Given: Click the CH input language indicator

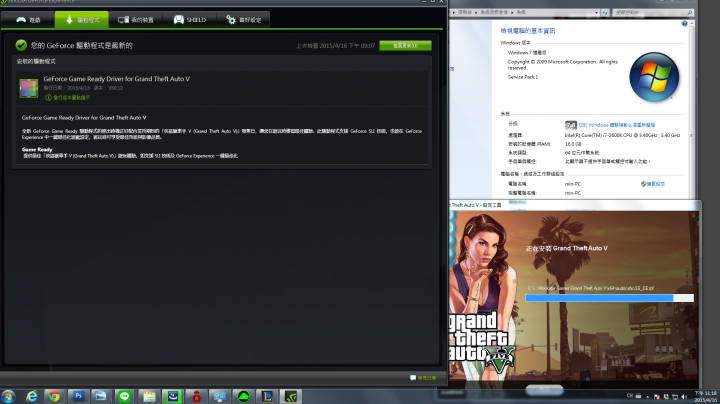Looking at the screenshot, I should pos(630,395).
